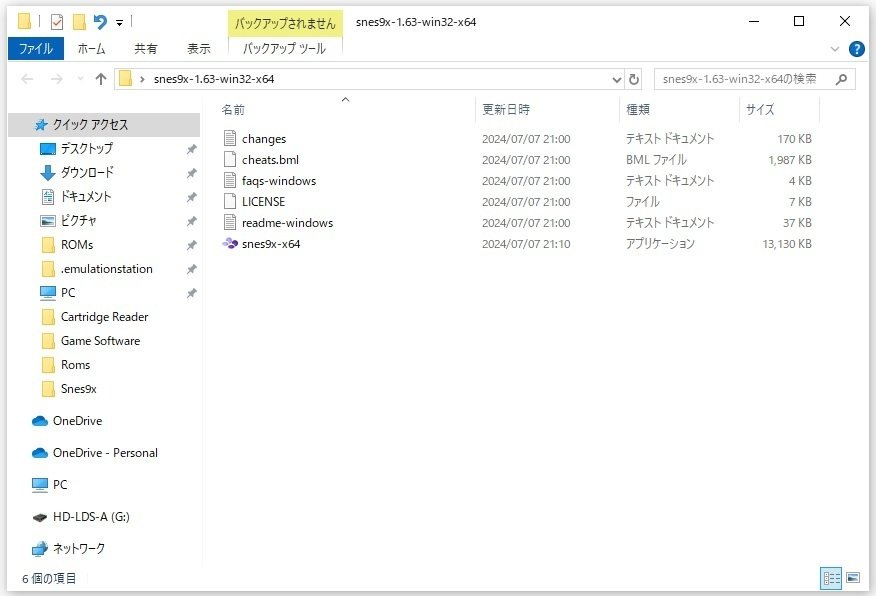The image size is (876, 596).
Task: Switch to the ホーム ribbon tab
Action: pyautogui.click(x=92, y=49)
